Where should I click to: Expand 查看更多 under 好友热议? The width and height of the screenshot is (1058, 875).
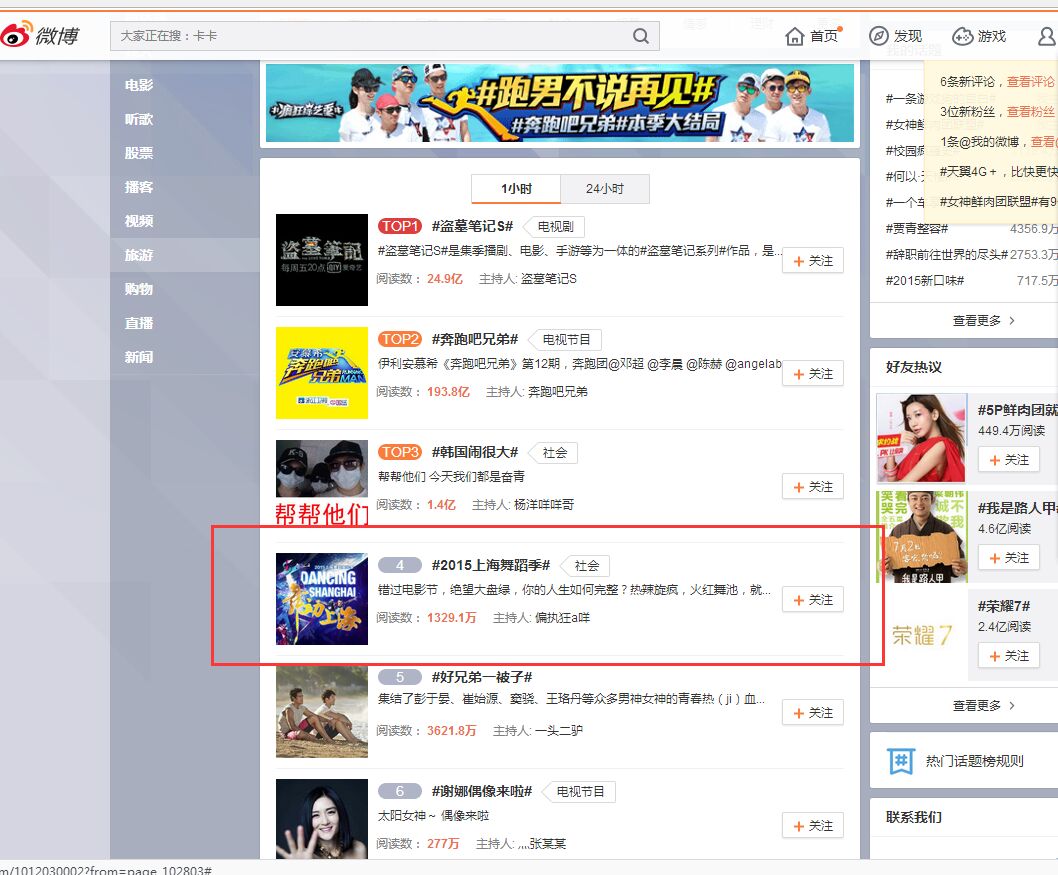click(x=983, y=706)
